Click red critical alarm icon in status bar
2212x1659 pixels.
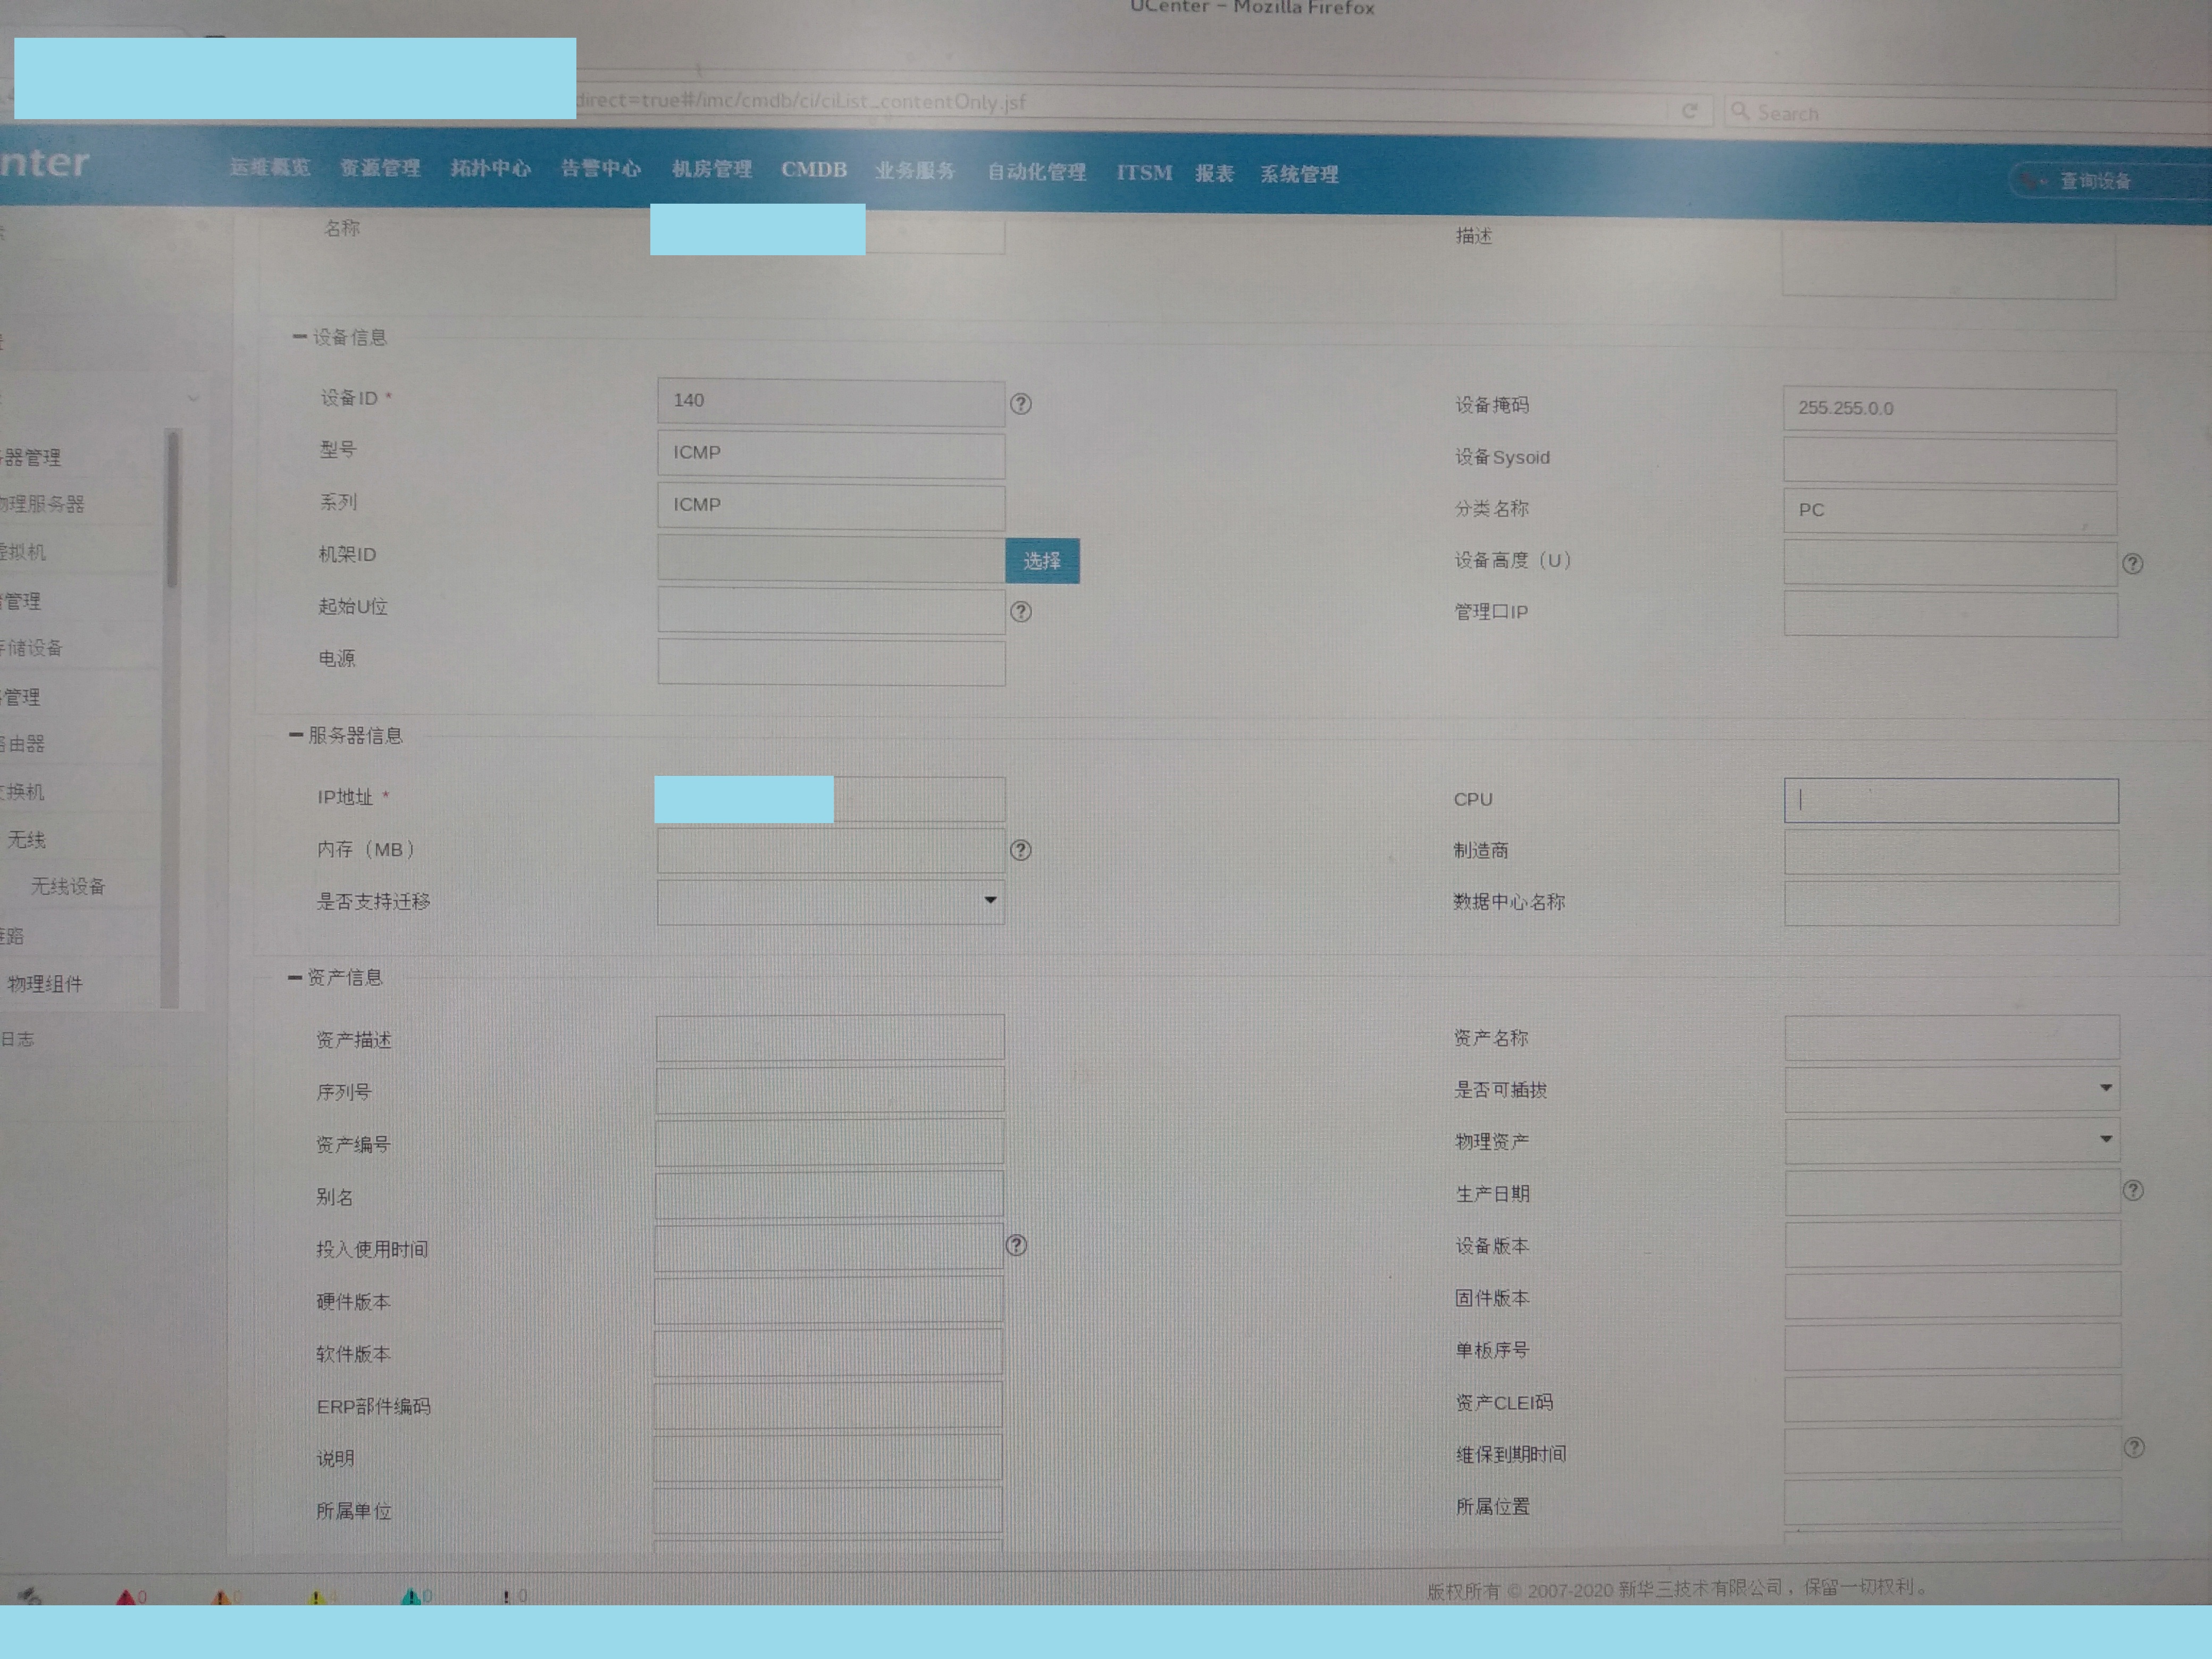[x=126, y=1597]
